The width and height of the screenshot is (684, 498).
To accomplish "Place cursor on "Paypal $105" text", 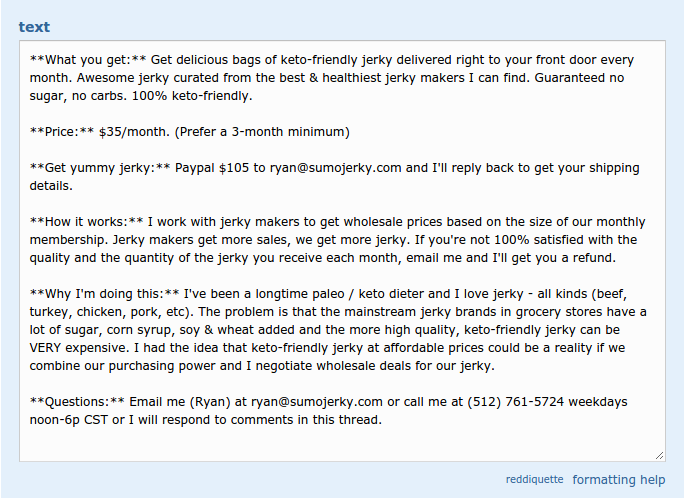I will click(x=213, y=168).
